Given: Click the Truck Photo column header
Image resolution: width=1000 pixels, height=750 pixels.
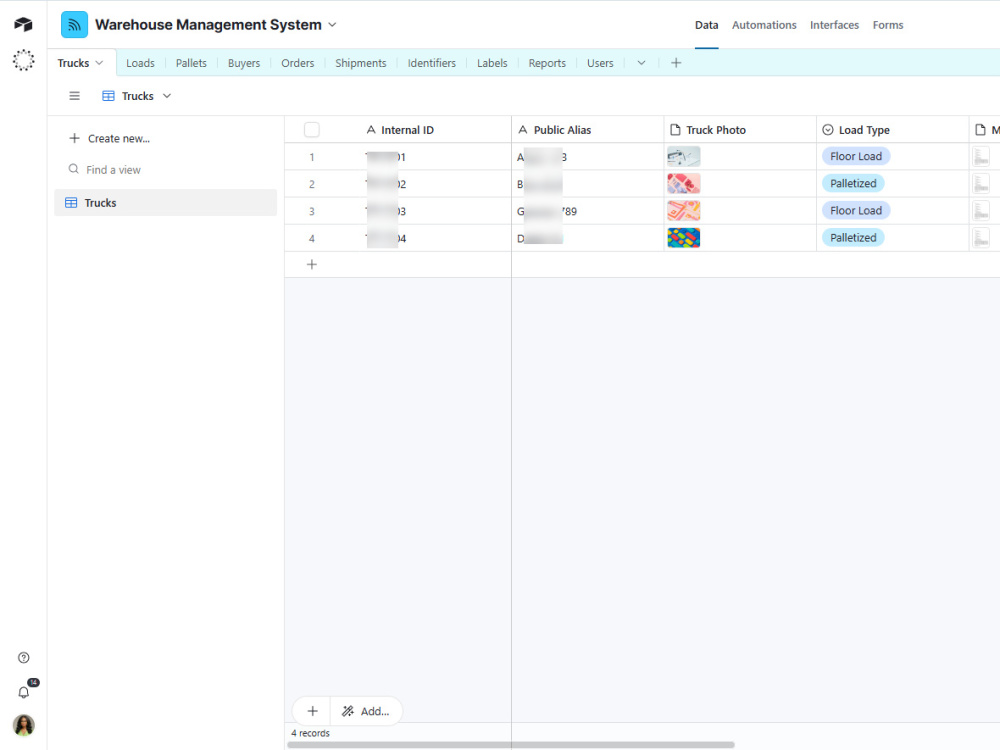Looking at the screenshot, I should click(740, 129).
